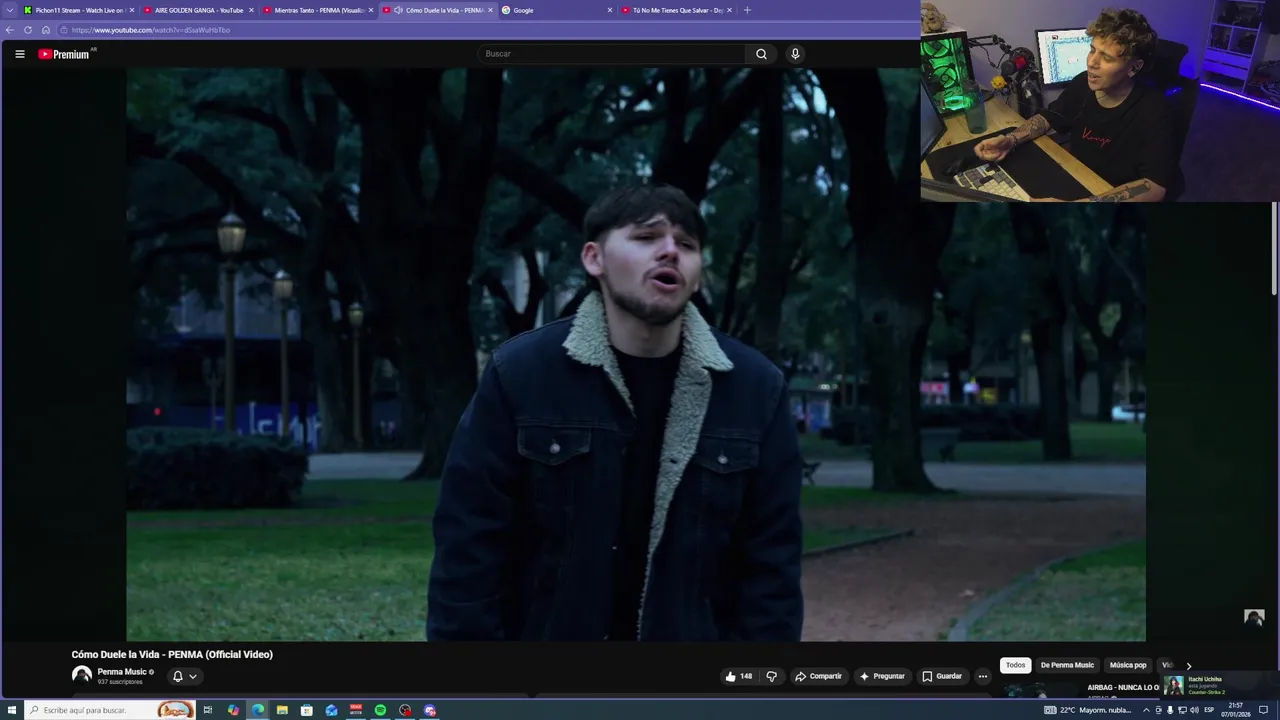Click the 937 suscriptores text

coord(120,682)
